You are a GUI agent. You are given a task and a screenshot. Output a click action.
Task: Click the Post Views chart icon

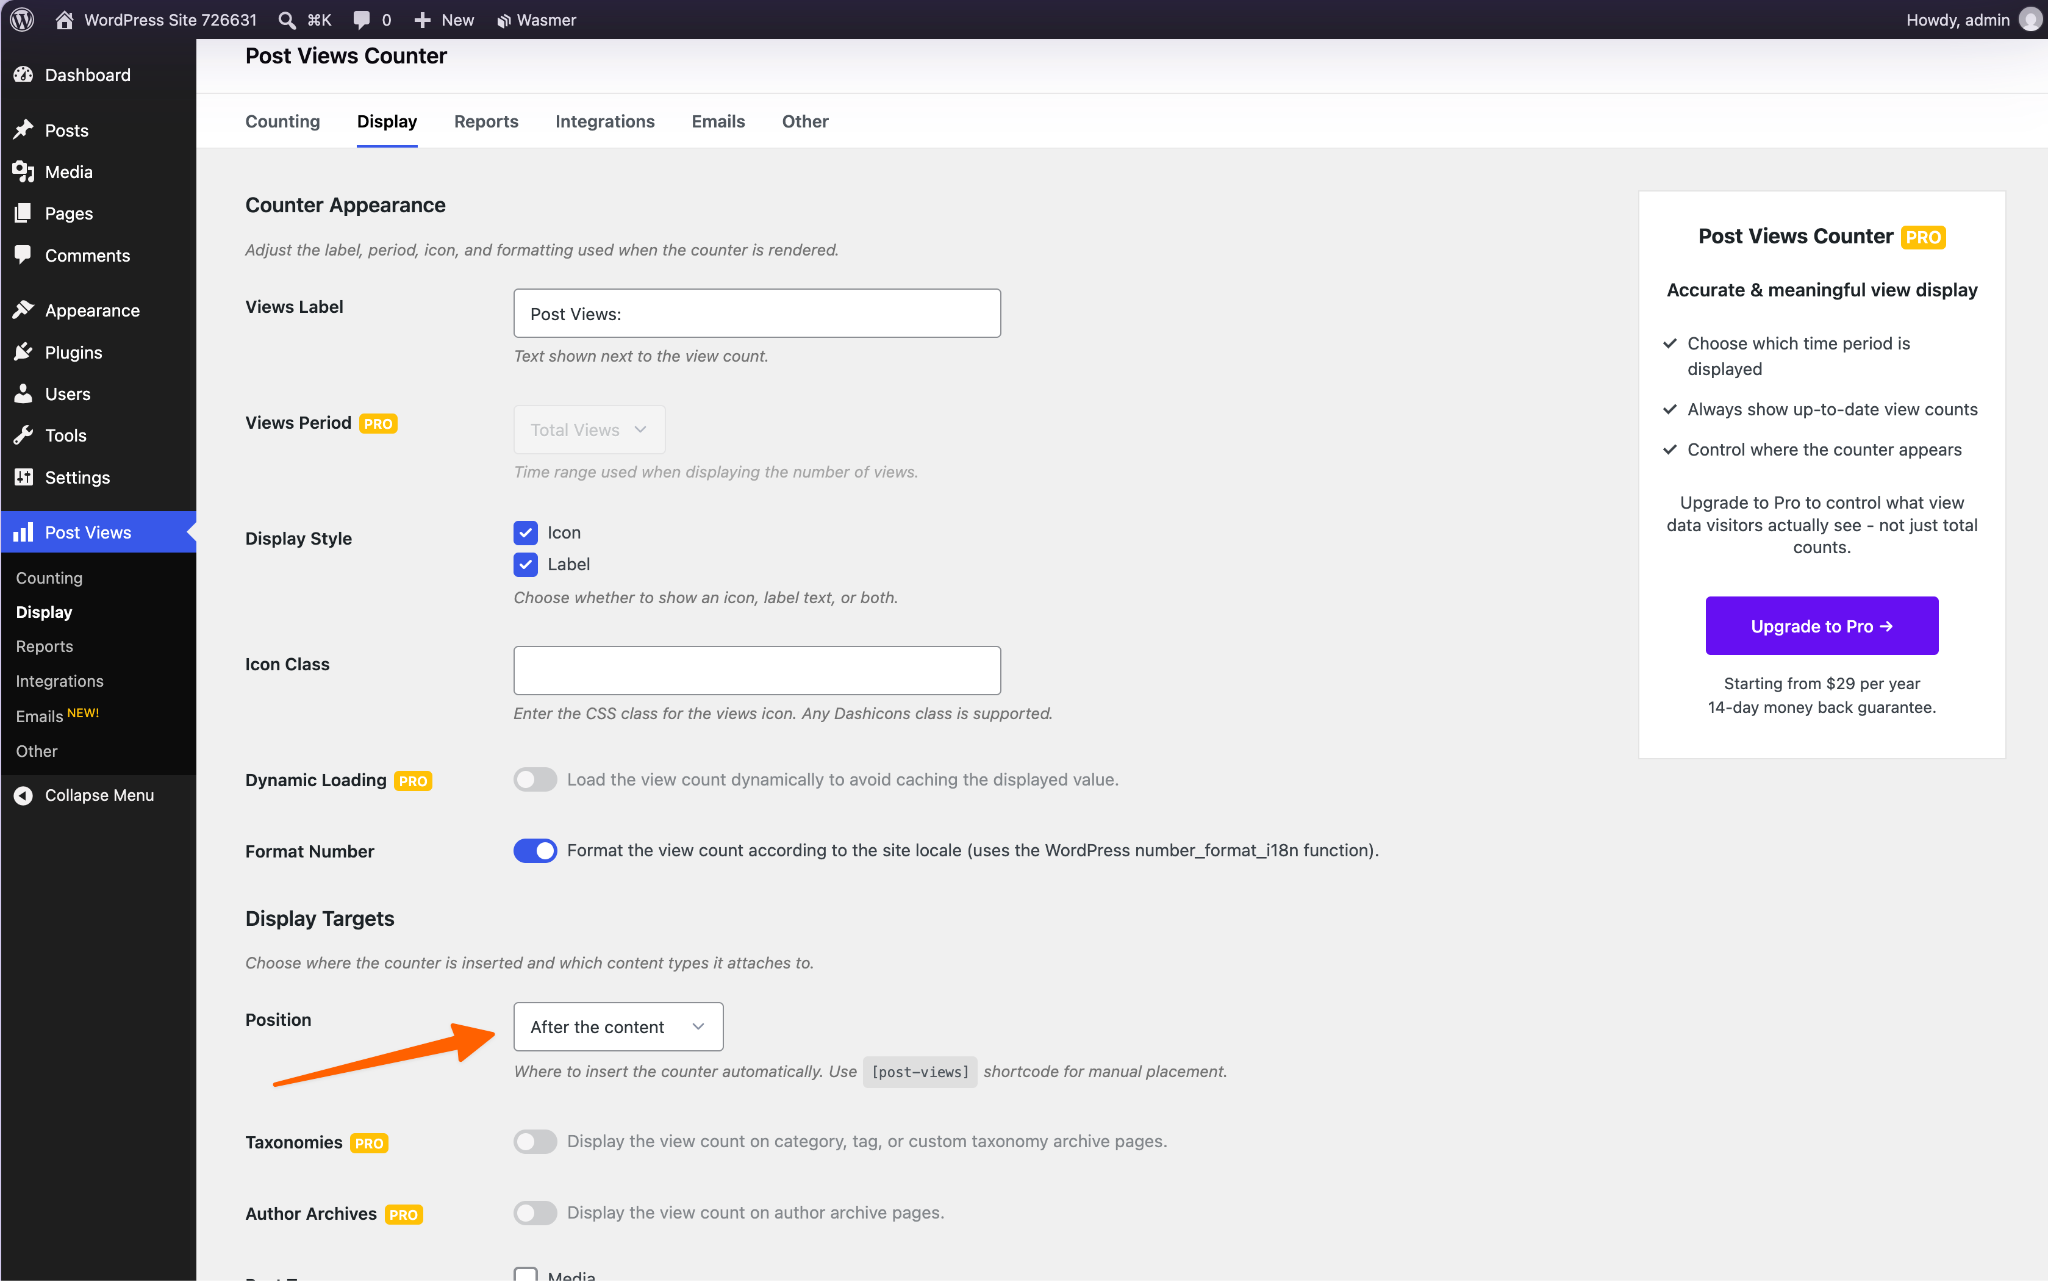tap(23, 532)
